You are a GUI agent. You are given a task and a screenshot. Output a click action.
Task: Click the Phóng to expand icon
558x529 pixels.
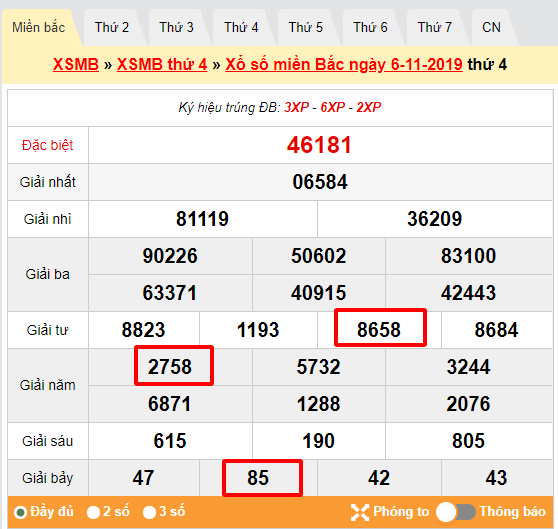click(360, 512)
